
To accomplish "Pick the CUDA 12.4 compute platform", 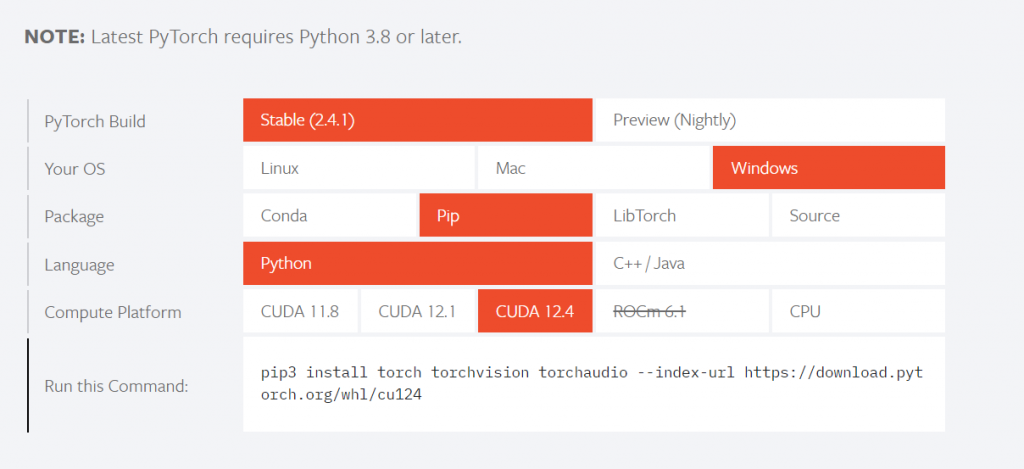I will point(535,311).
